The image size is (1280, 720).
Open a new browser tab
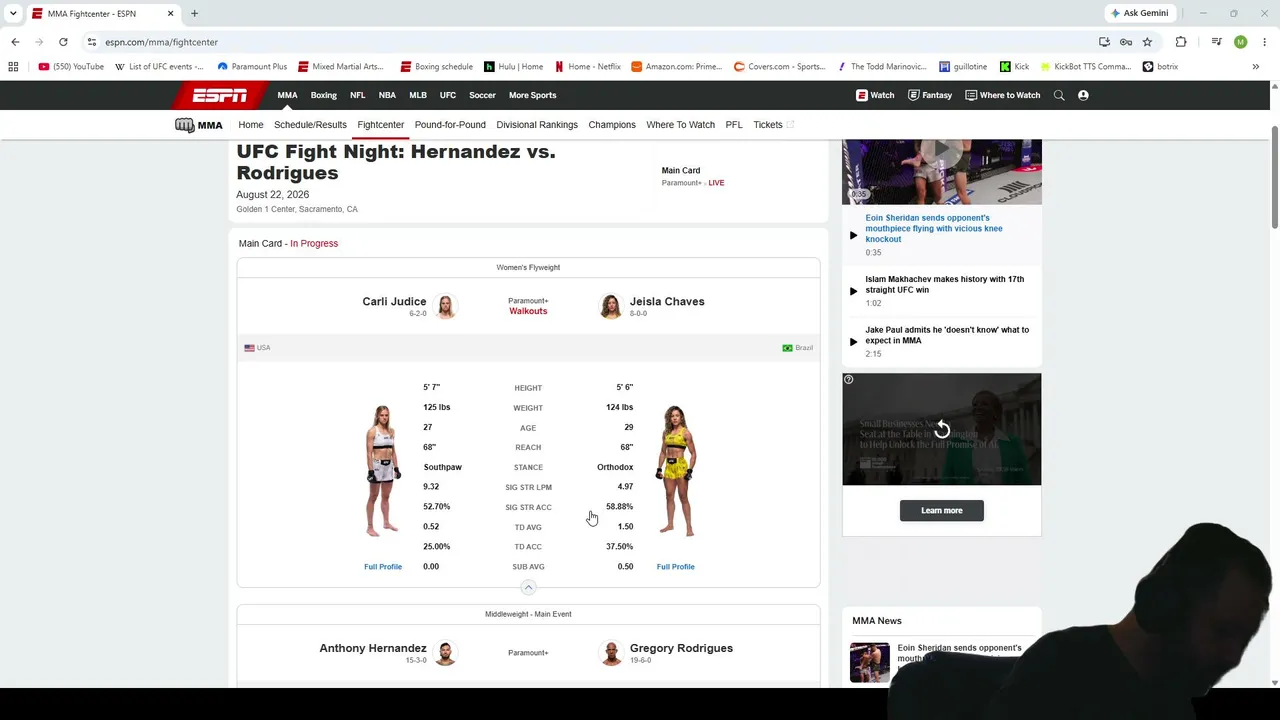194,14
